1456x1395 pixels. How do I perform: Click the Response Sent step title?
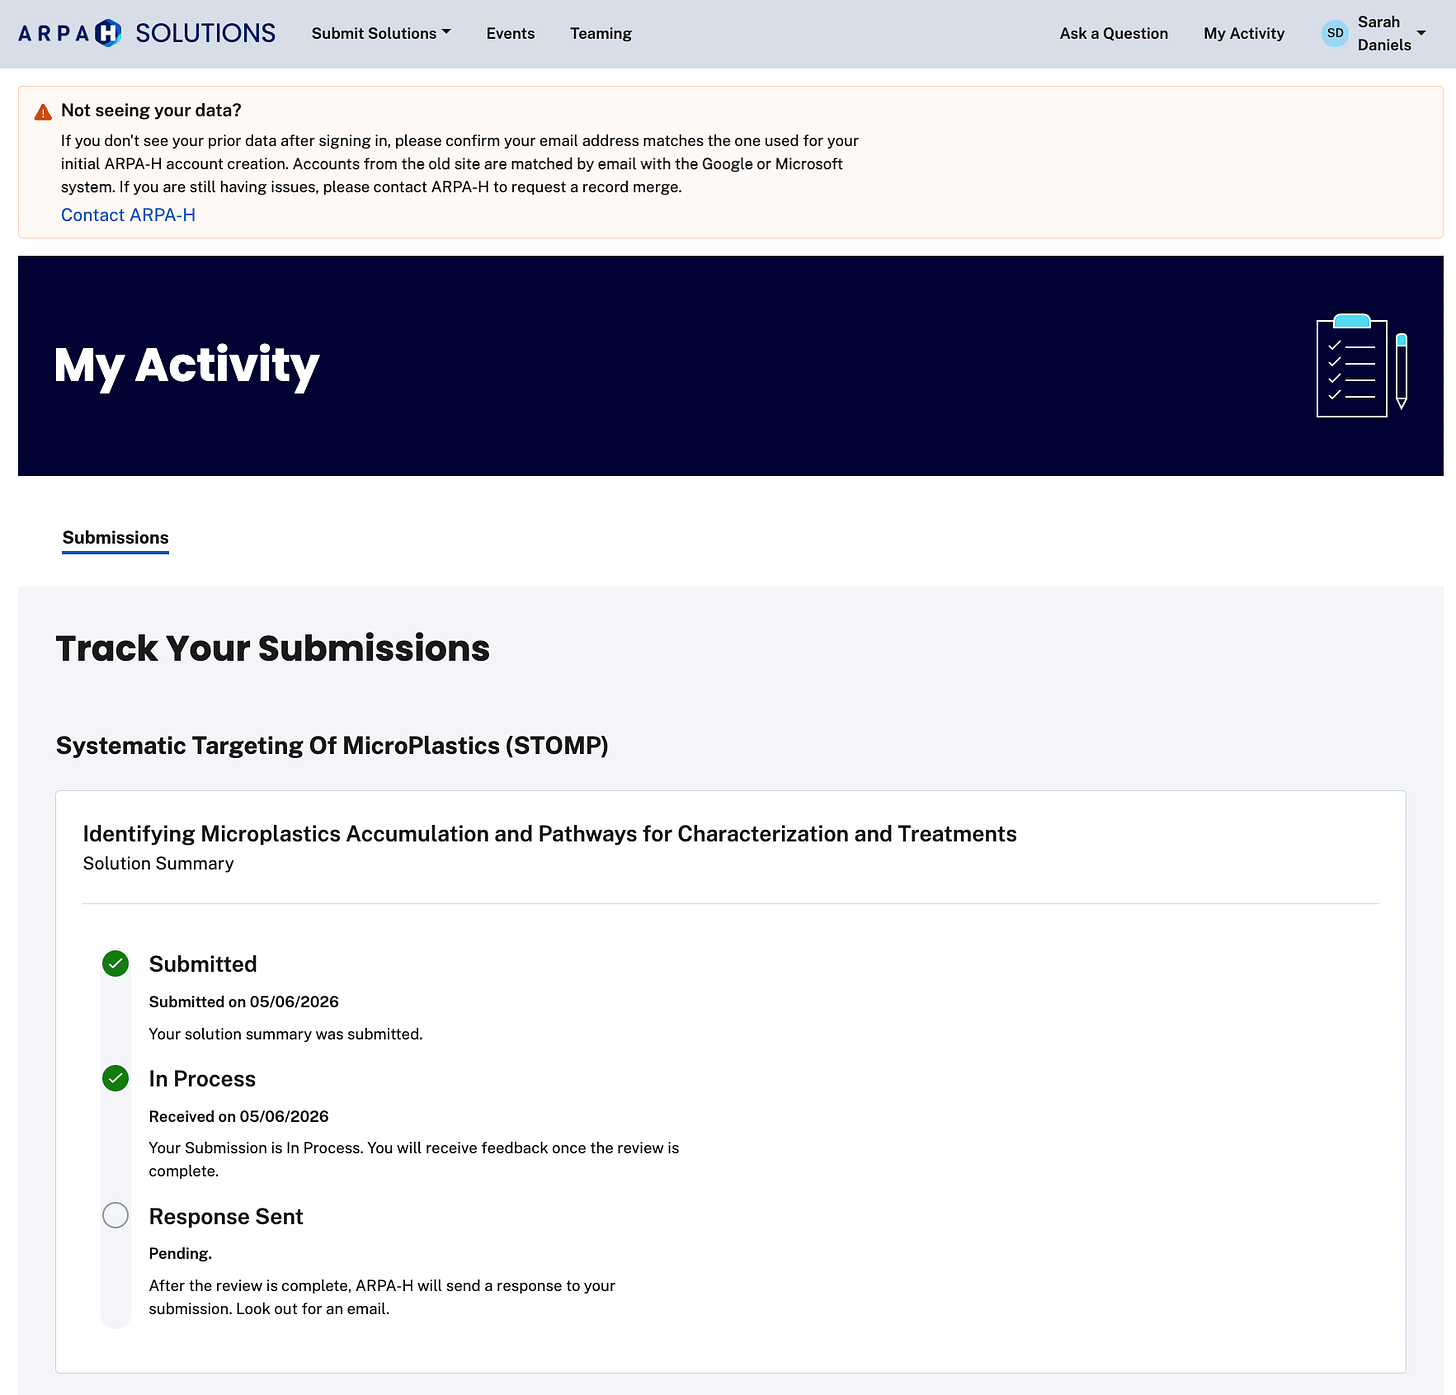tap(226, 1216)
